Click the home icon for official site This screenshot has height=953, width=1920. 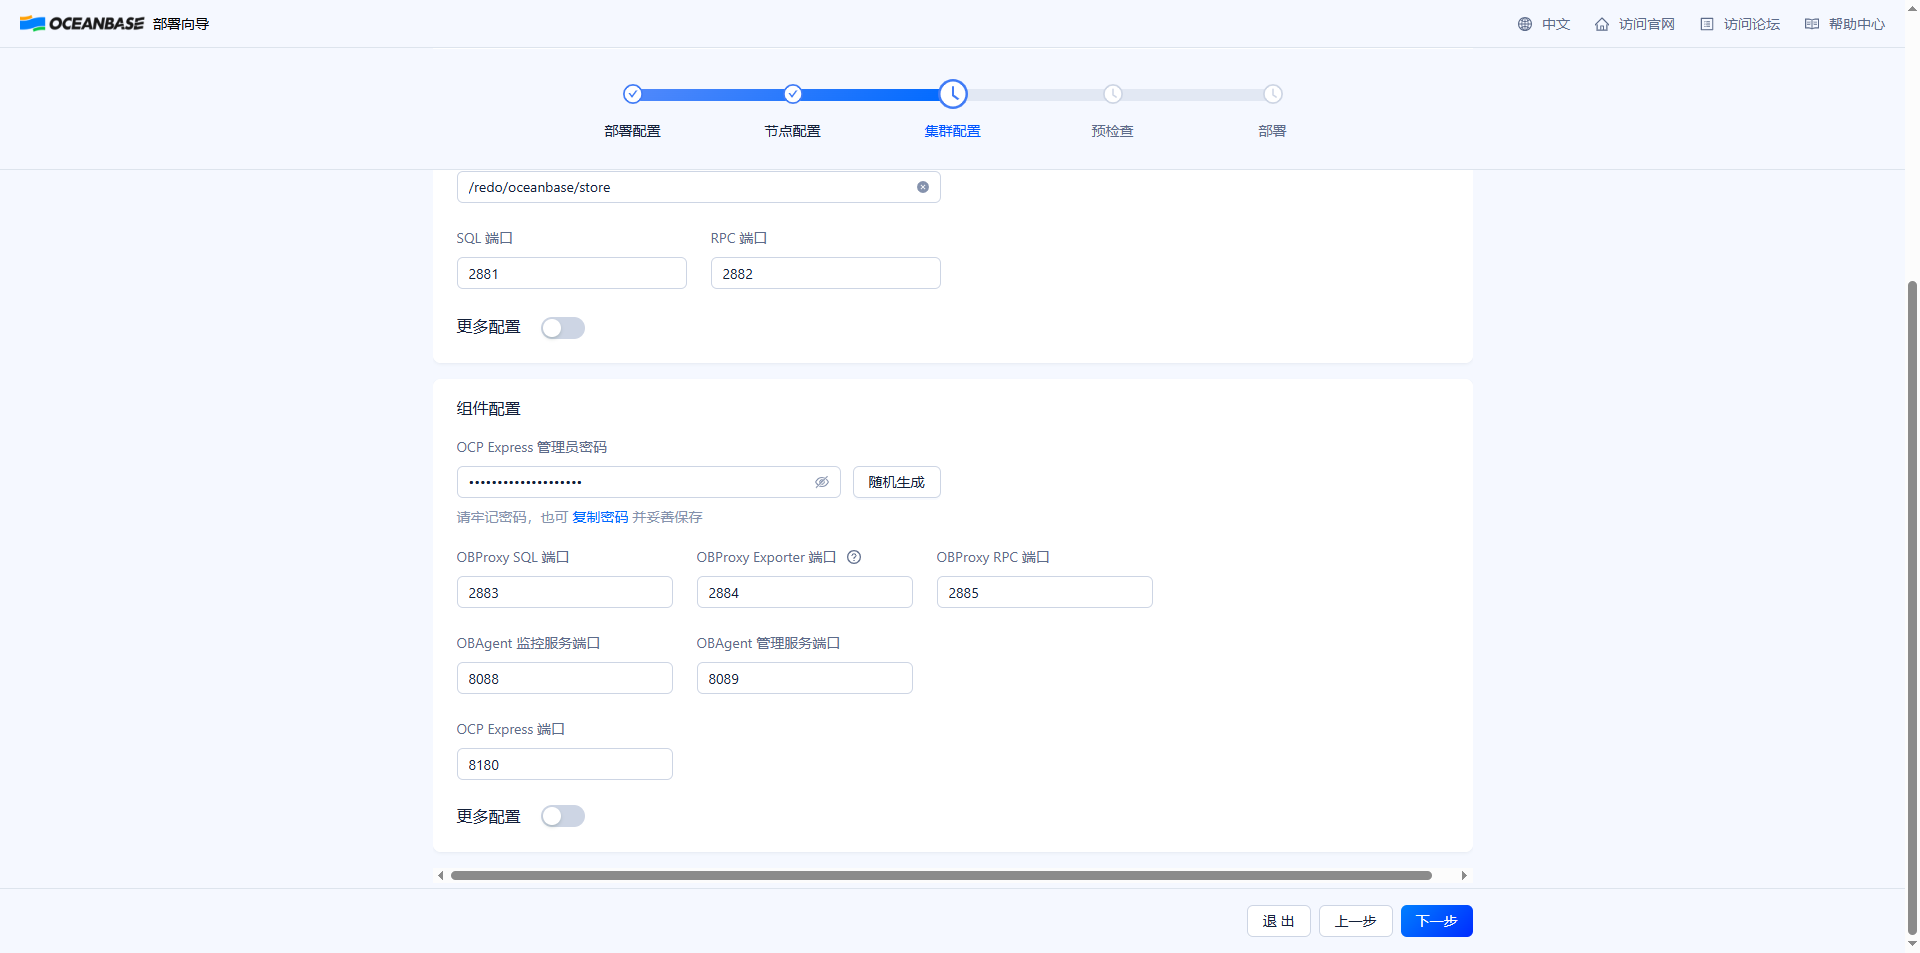[1602, 24]
